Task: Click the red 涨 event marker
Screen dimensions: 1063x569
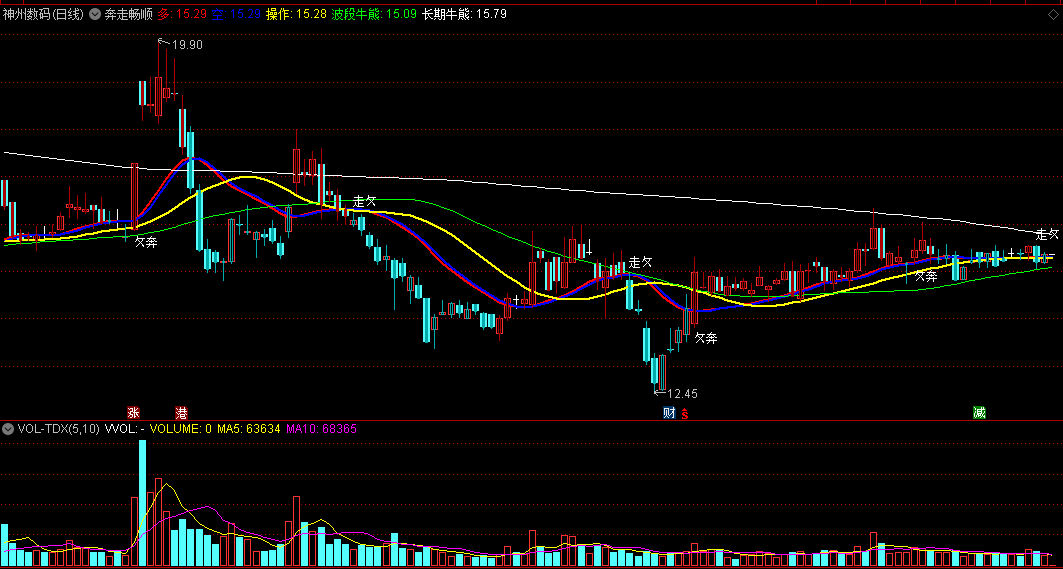Action: click(x=134, y=412)
